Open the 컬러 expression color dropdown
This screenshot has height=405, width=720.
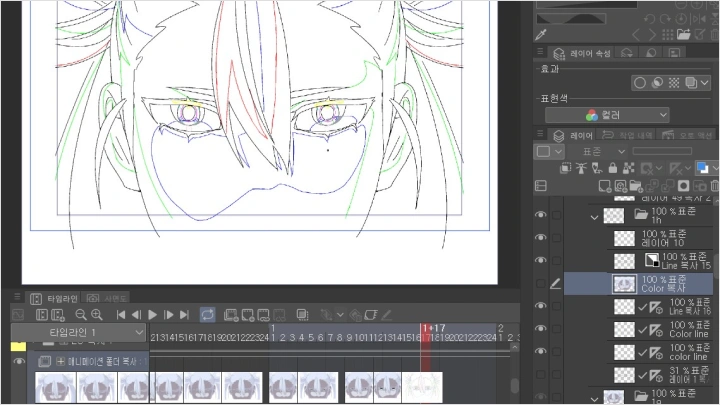pos(607,115)
